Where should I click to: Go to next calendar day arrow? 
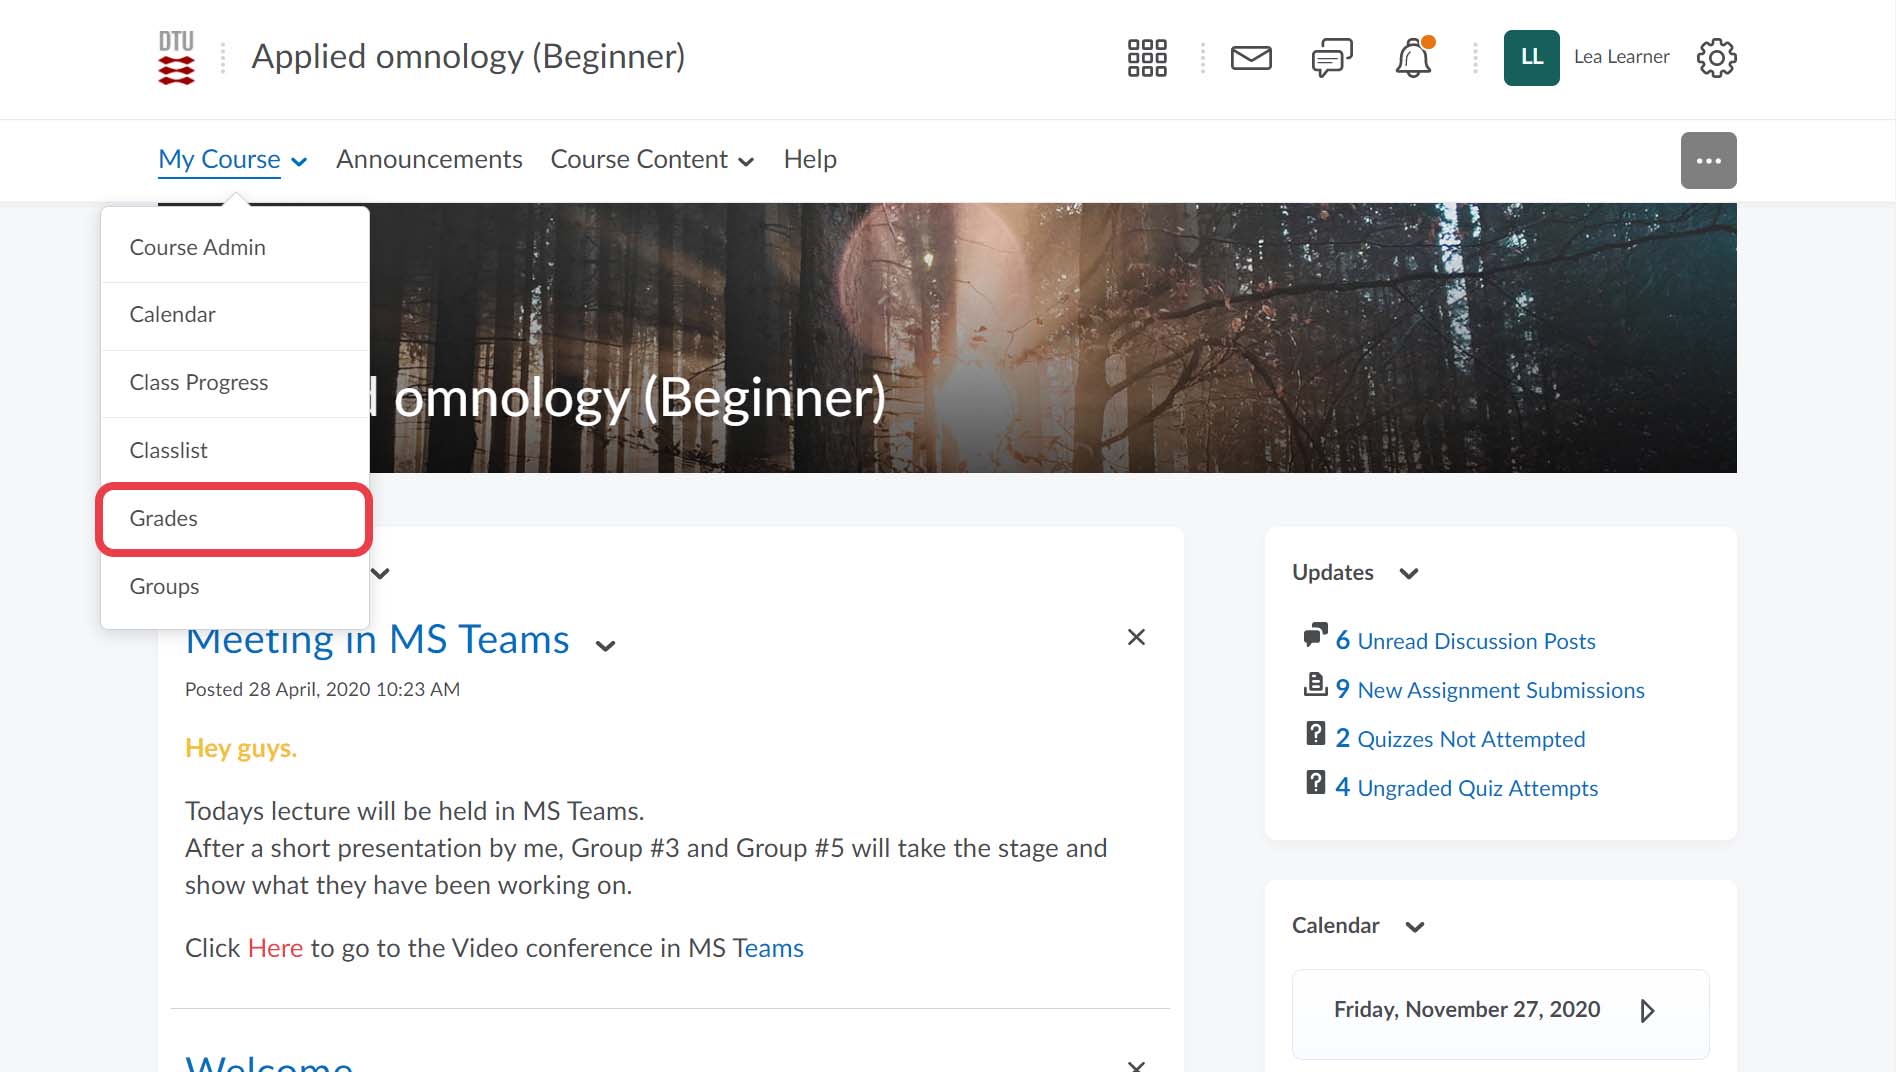coord(1647,1011)
